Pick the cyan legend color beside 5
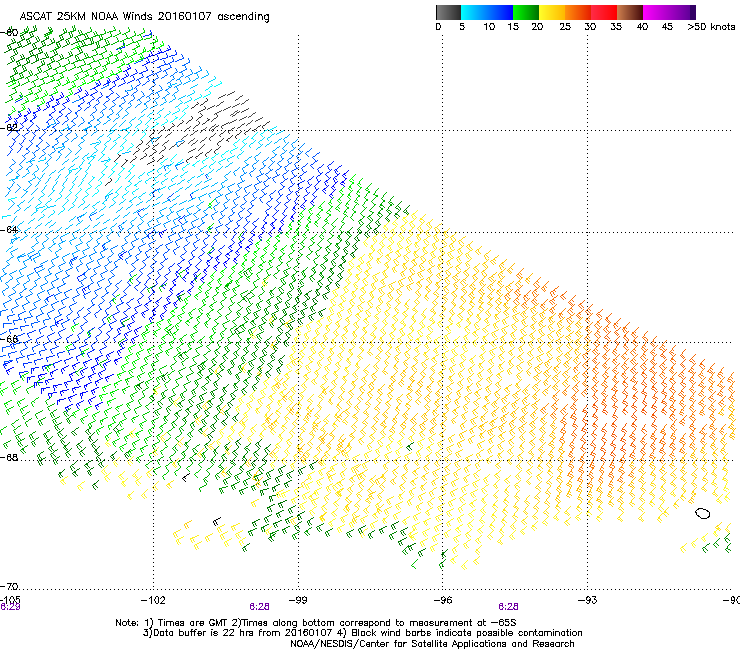Screen dimensions: 740x650 tap(474, 12)
